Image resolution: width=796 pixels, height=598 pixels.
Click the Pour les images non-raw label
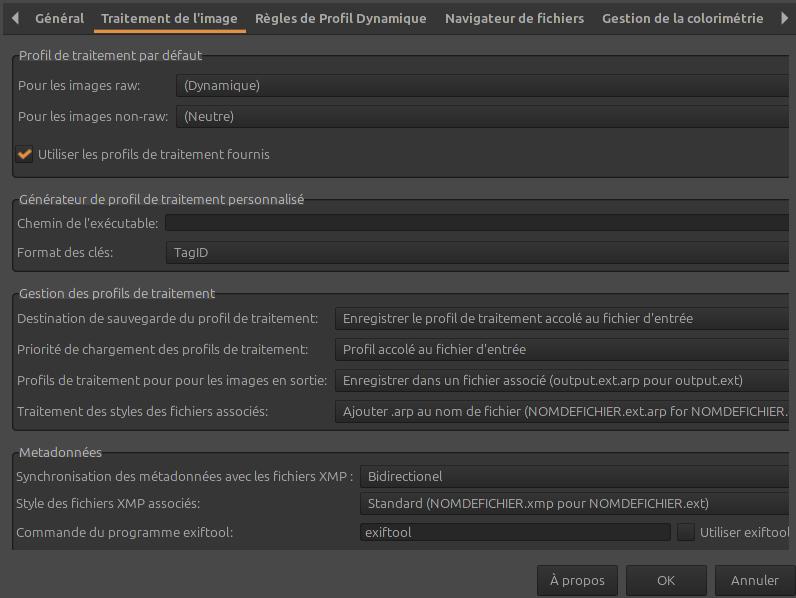(93, 116)
